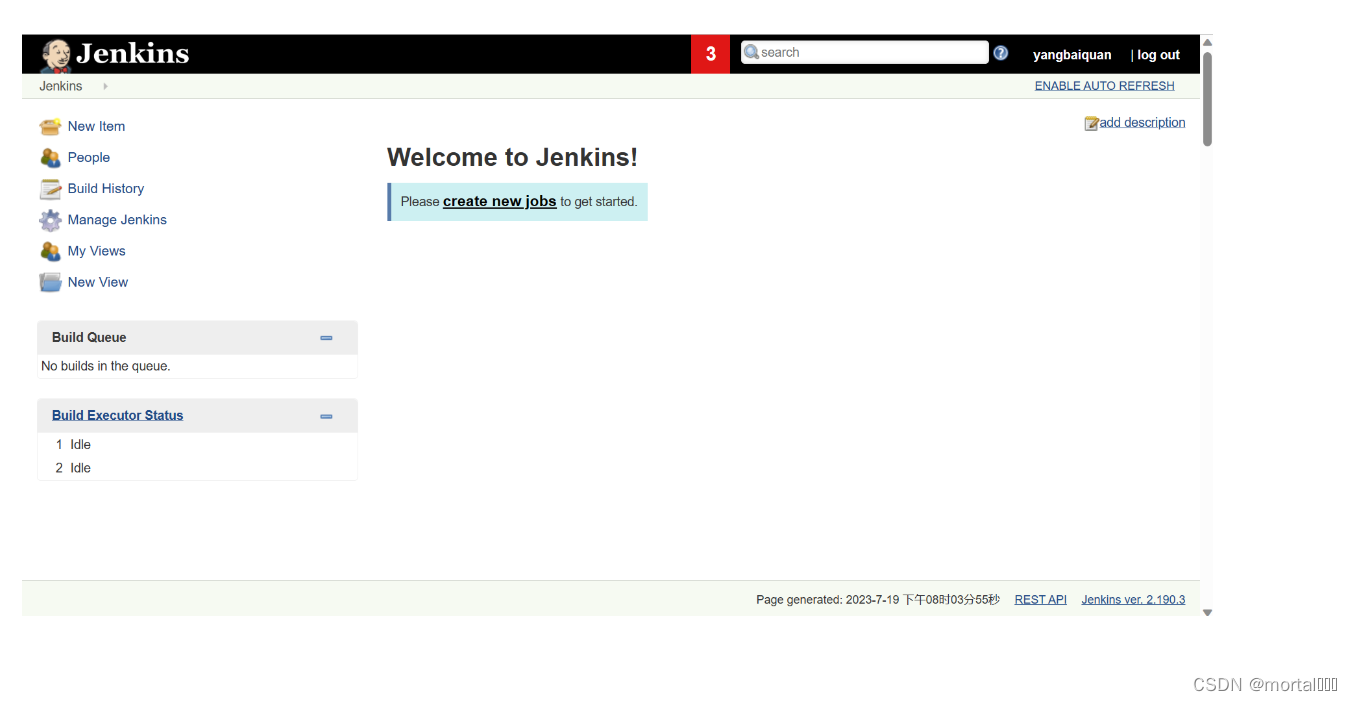Click the magnifier icon in search box

coord(751,52)
